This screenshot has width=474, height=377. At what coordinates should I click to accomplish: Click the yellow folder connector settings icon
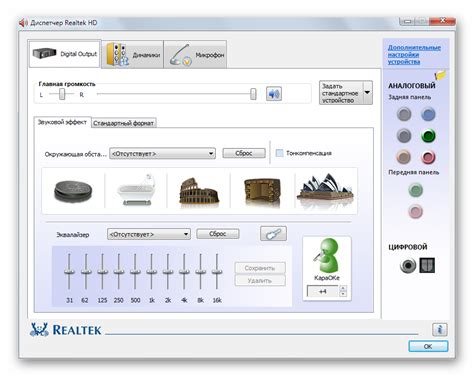click(x=440, y=75)
